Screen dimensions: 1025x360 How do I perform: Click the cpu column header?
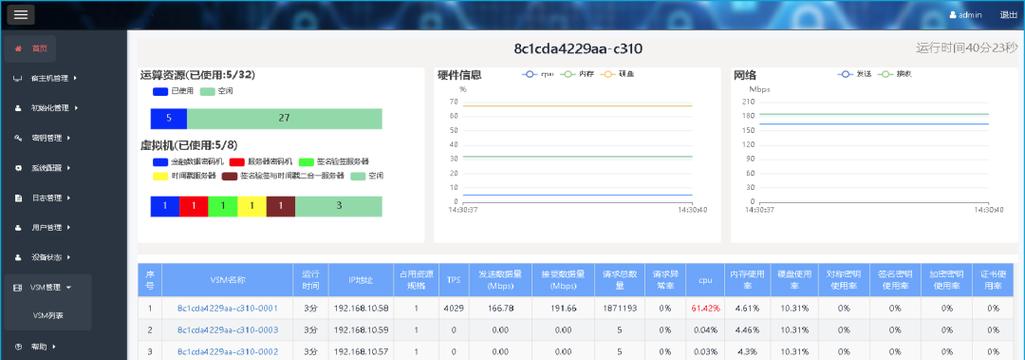pyautogui.click(x=705, y=280)
